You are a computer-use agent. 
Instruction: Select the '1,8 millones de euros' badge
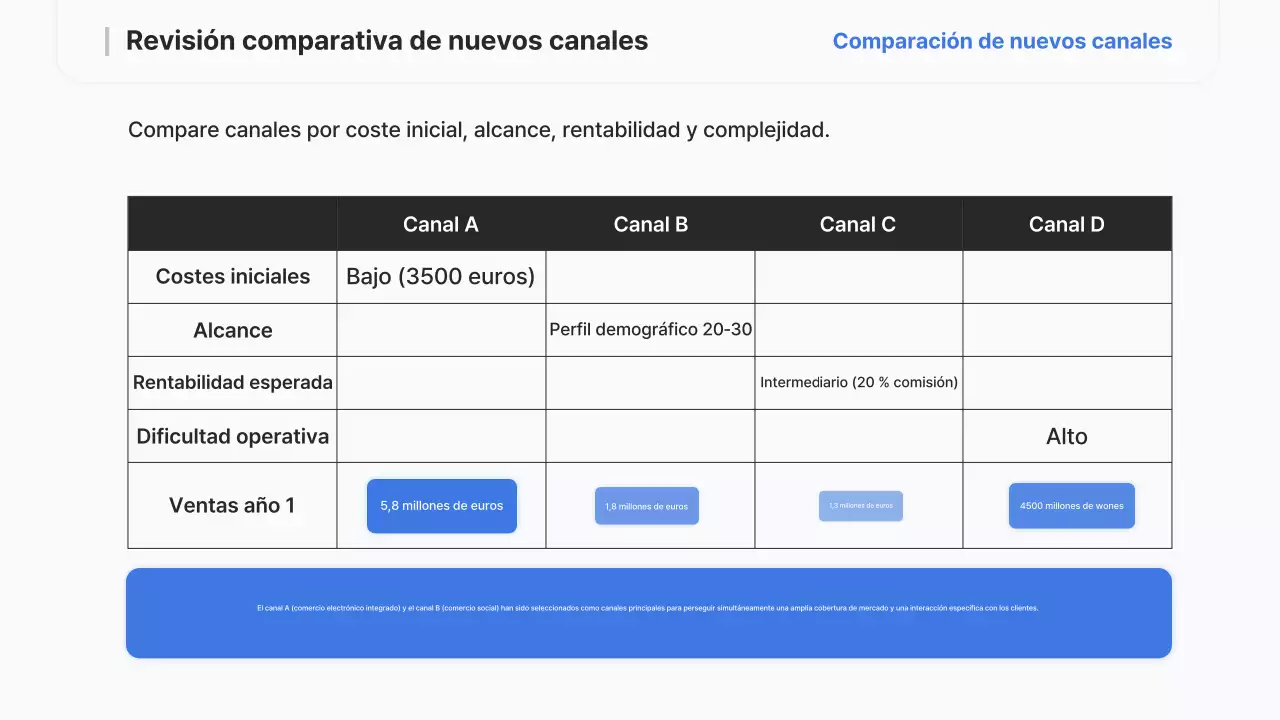(x=646, y=506)
